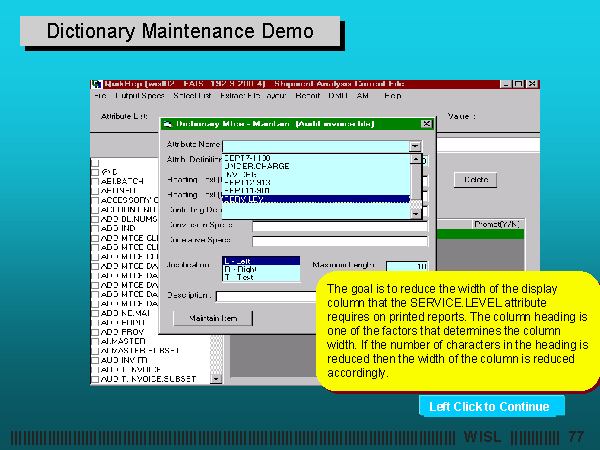Viewport: 600px width, 450px height.
Task: Open the Output Specs menu
Action: point(139,97)
